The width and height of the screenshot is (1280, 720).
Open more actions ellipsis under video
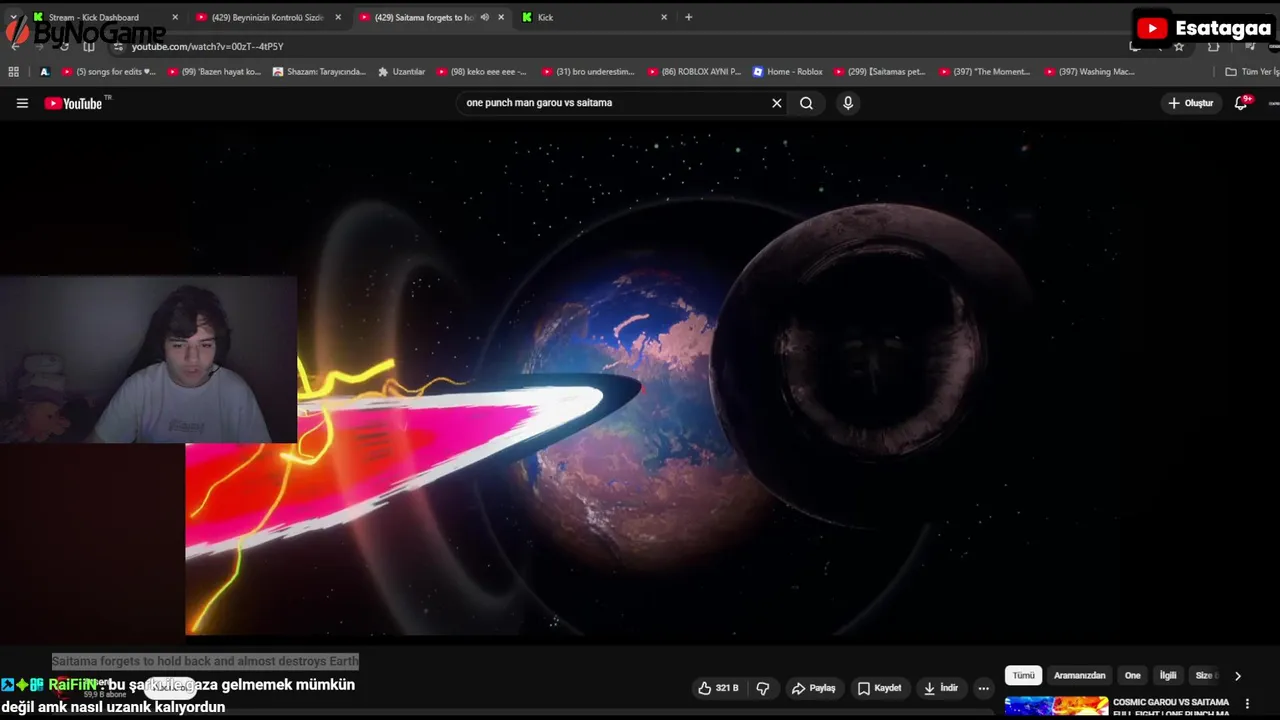pyautogui.click(x=983, y=688)
